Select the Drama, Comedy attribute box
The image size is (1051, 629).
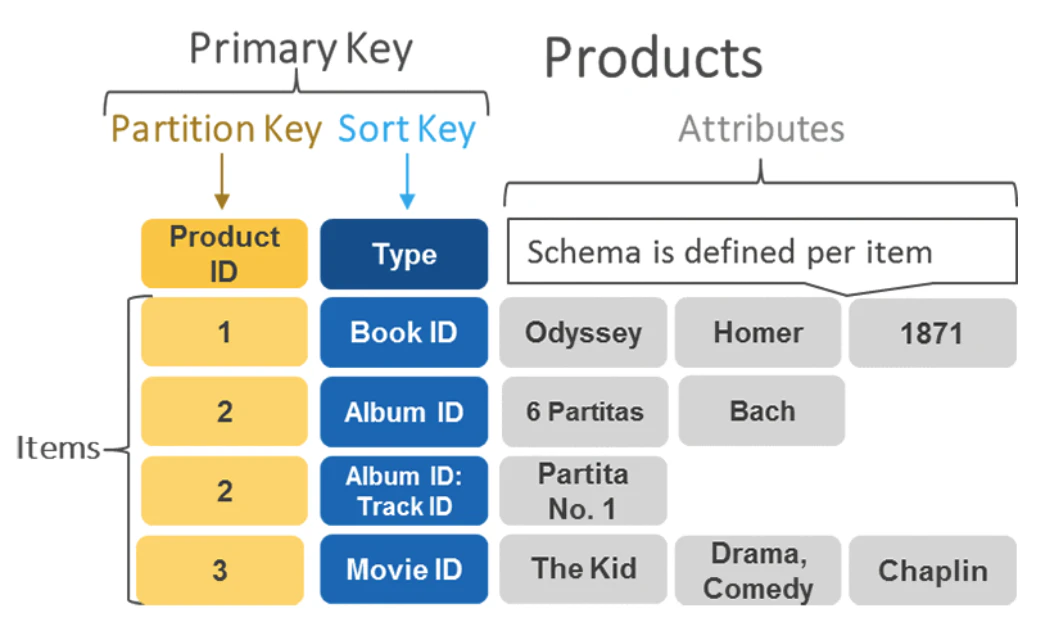[x=758, y=570]
